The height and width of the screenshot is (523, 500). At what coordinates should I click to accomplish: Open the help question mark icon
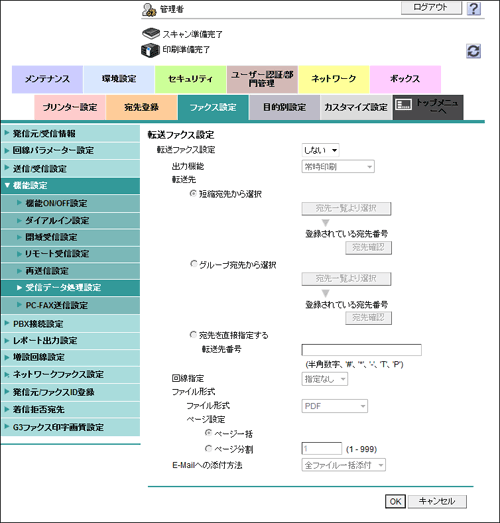[x=474, y=9]
